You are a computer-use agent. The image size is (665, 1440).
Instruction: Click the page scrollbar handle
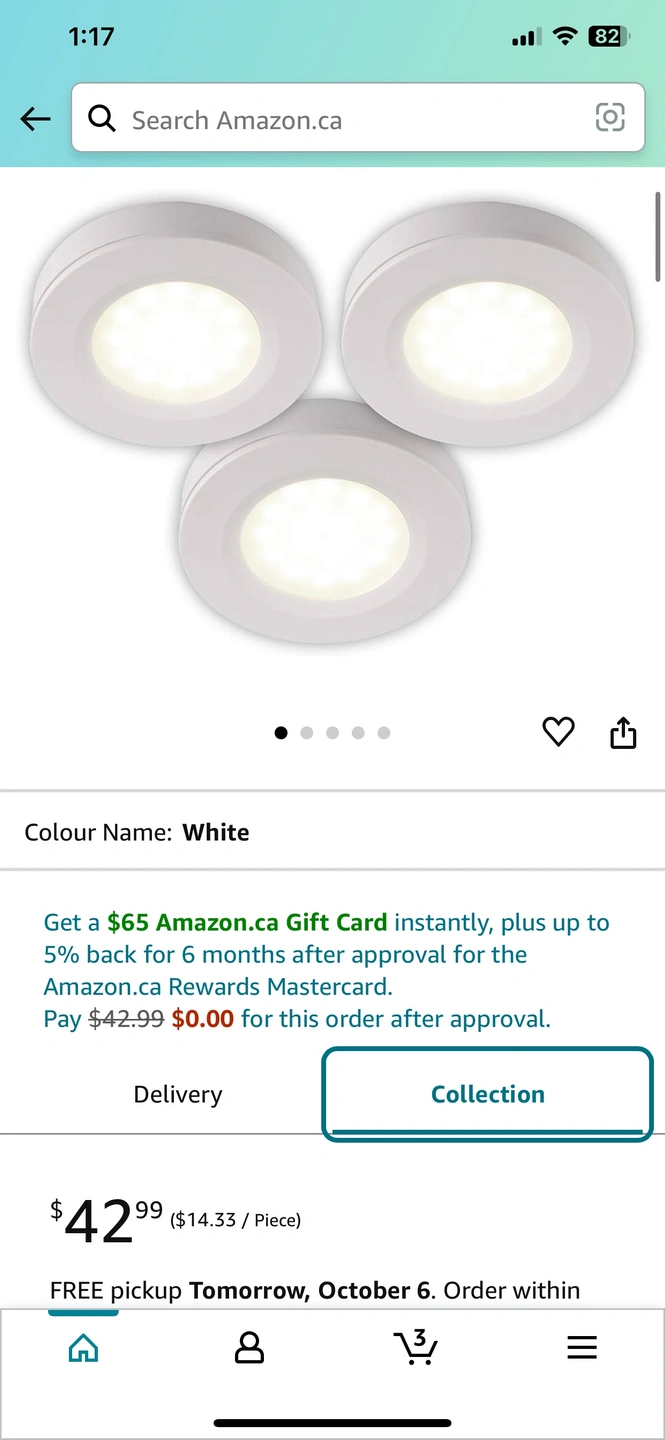point(658,236)
